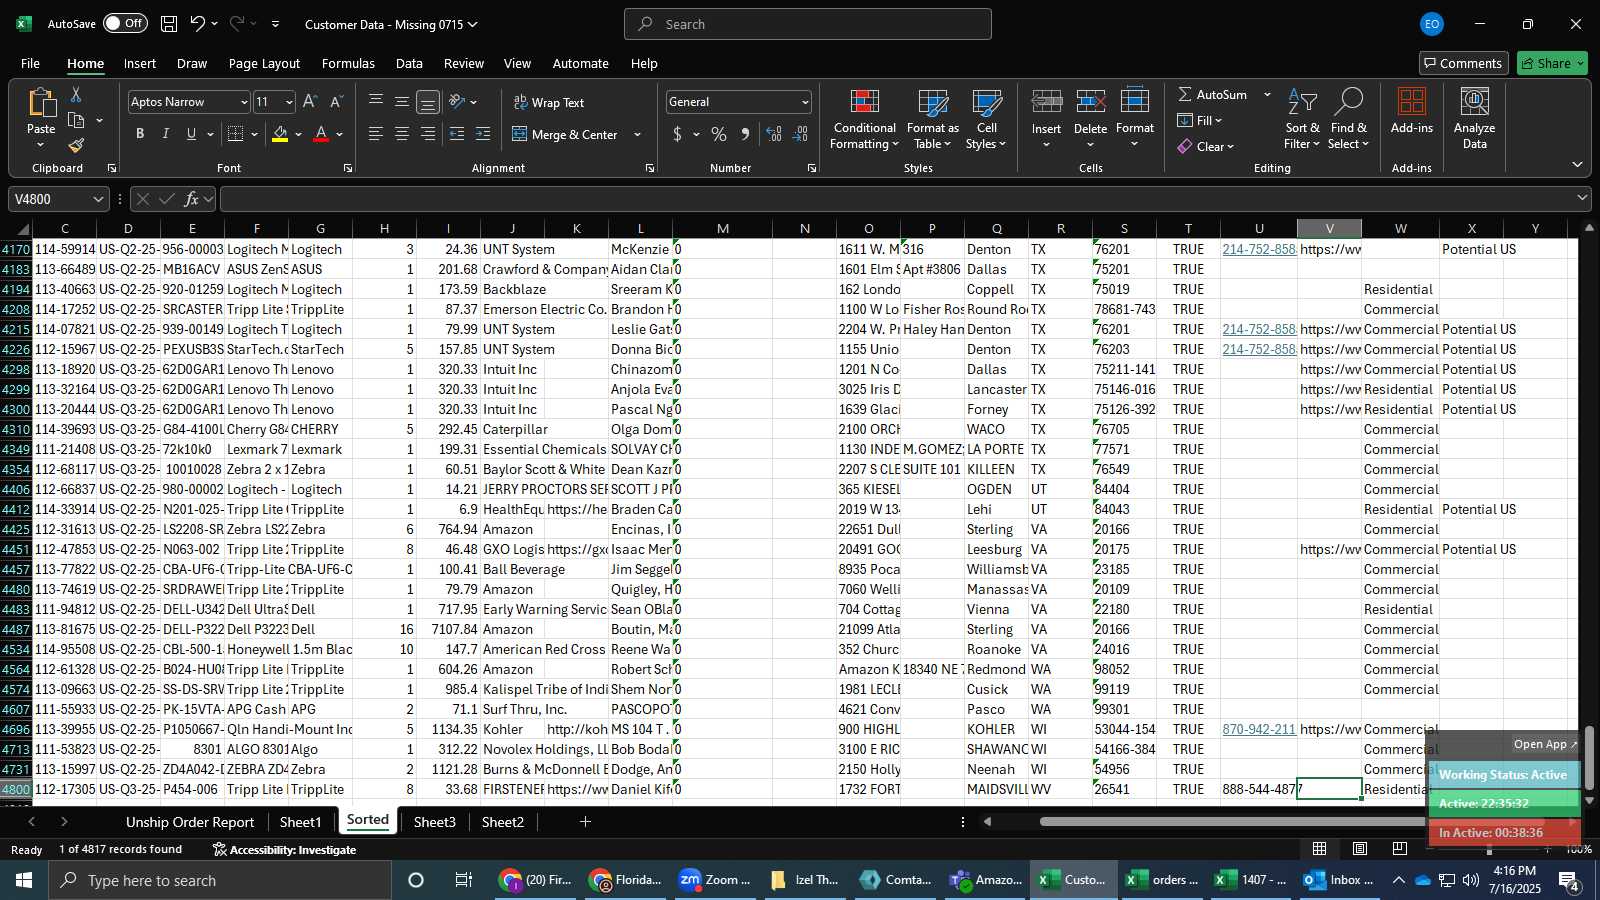Viewport: 1600px width, 900px height.
Task: Click the Format Painter brush icon
Action: pyautogui.click(x=76, y=146)
